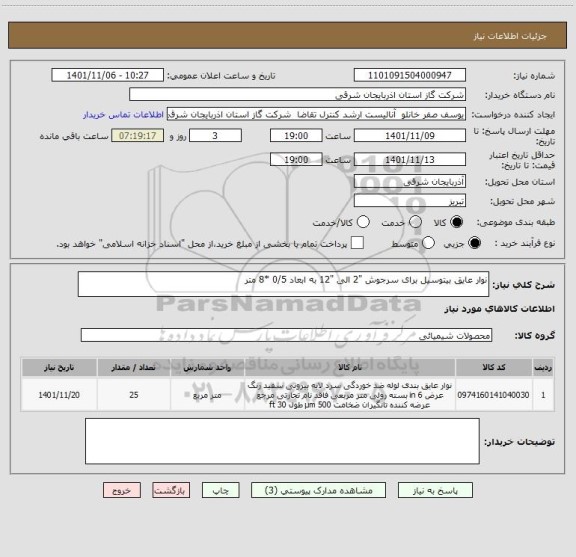Click the row number cell 1

pos(543,395)
